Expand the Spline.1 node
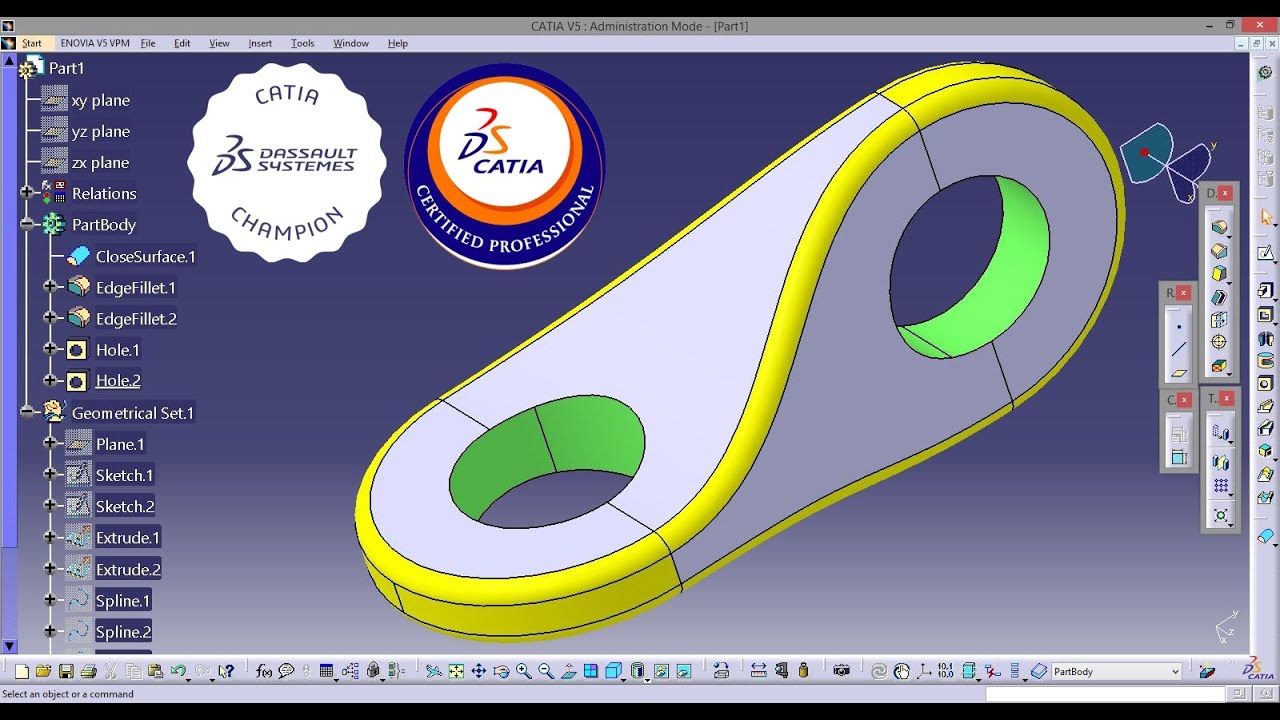 pyautogui.click(x=50, y=600)
